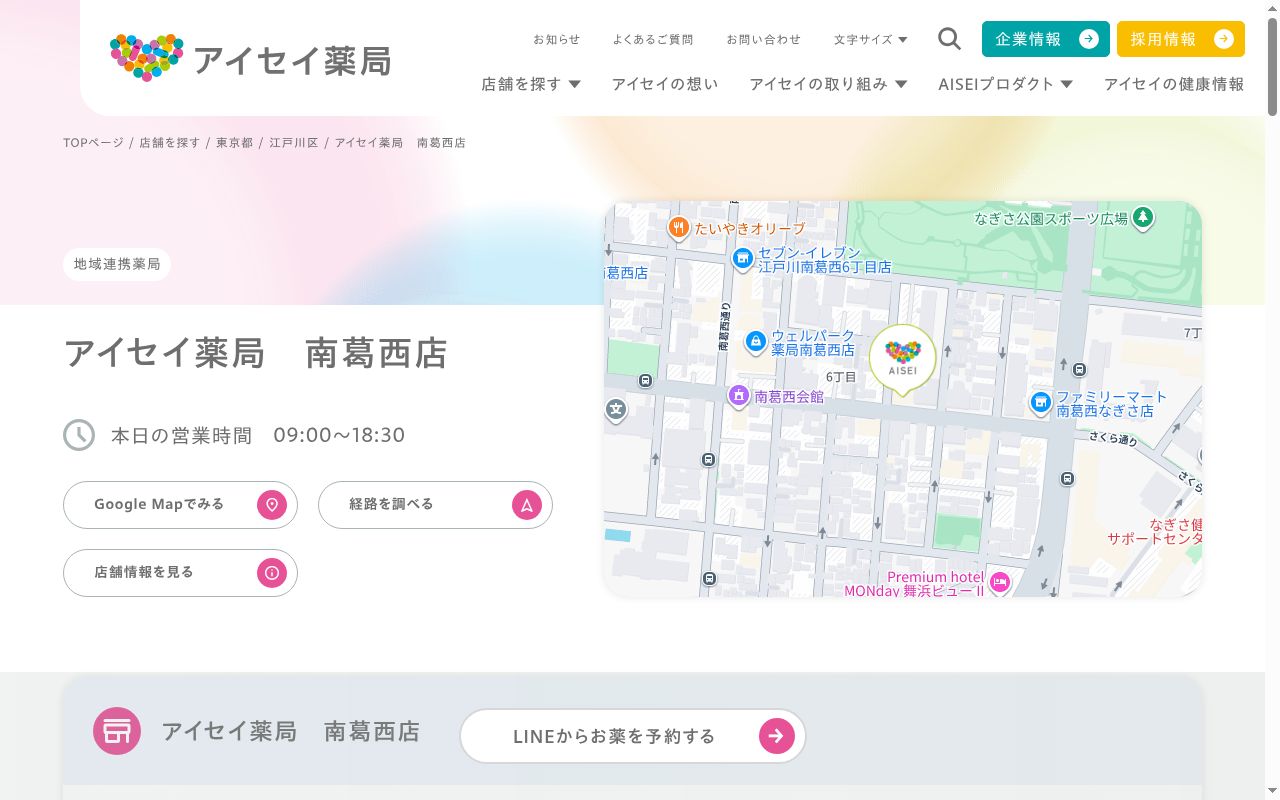The height and width of the screenshot is (800, 1280).
Task: Open the アイセイの想い menu item
Action: (x=665, y=84)
